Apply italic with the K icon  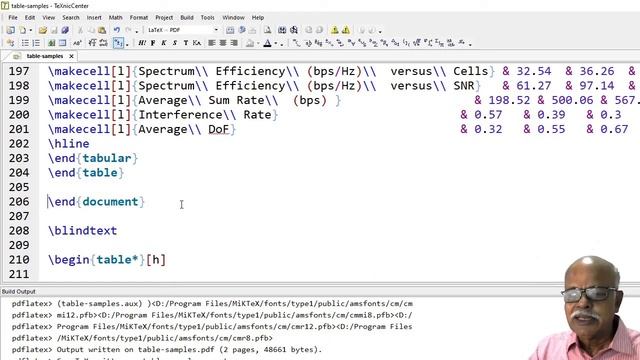[x=164, y=43]
